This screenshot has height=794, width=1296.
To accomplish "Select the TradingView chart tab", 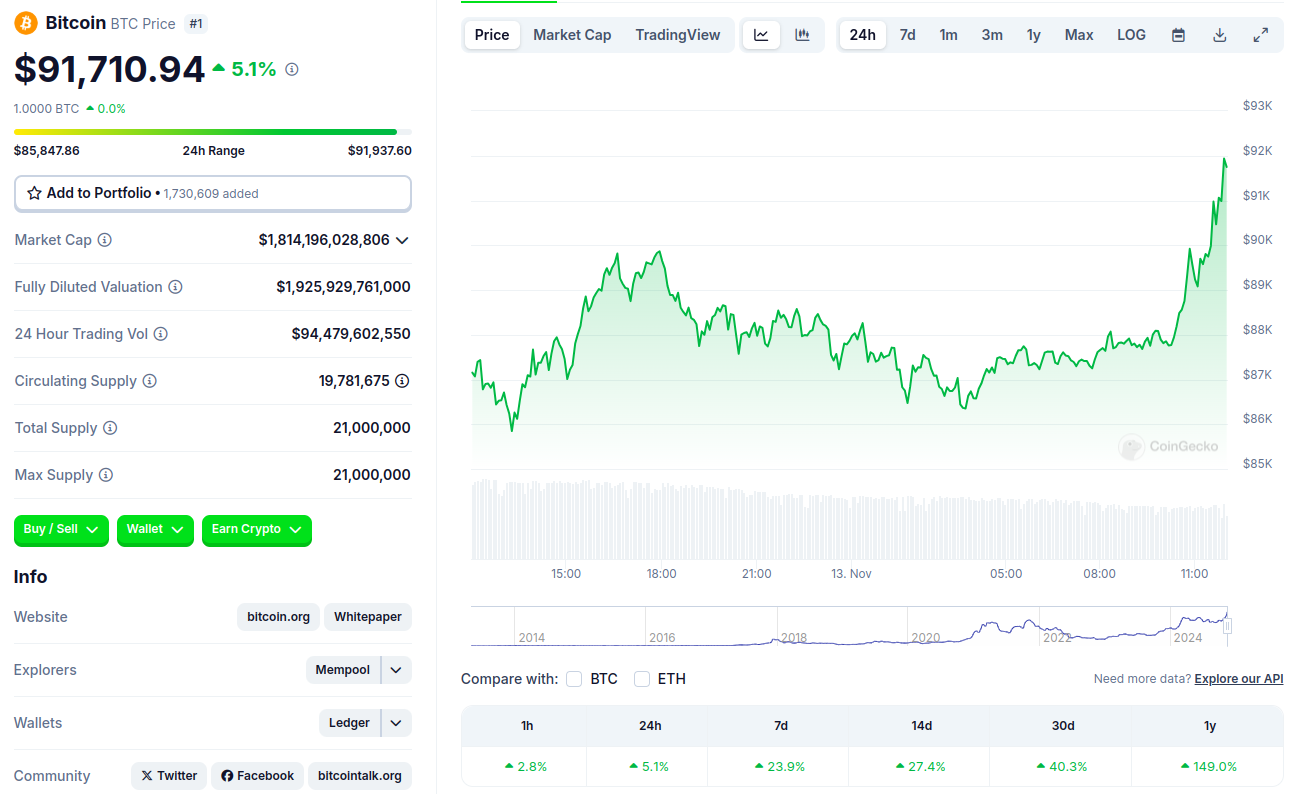I will [x=678, y=35].
